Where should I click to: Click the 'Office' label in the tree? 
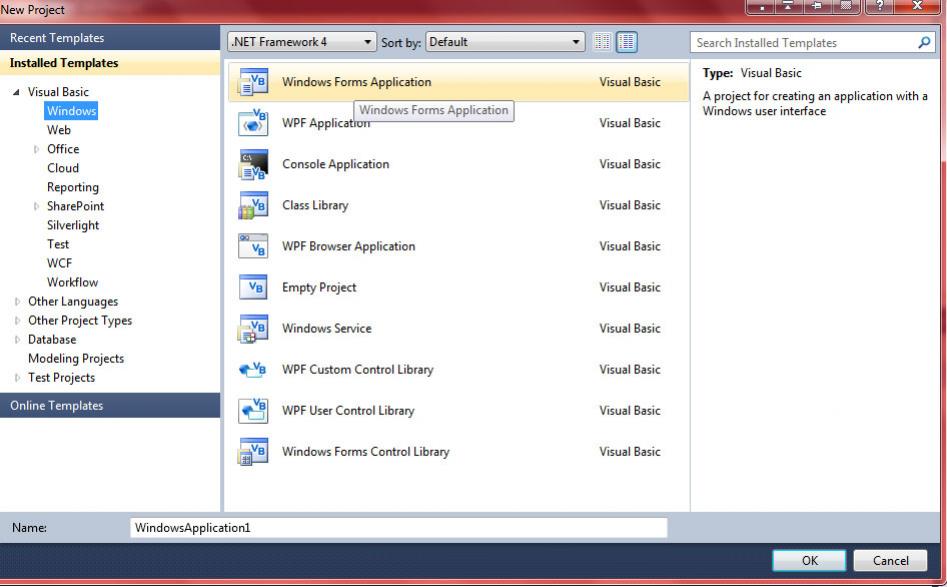[x=63, y=149]
